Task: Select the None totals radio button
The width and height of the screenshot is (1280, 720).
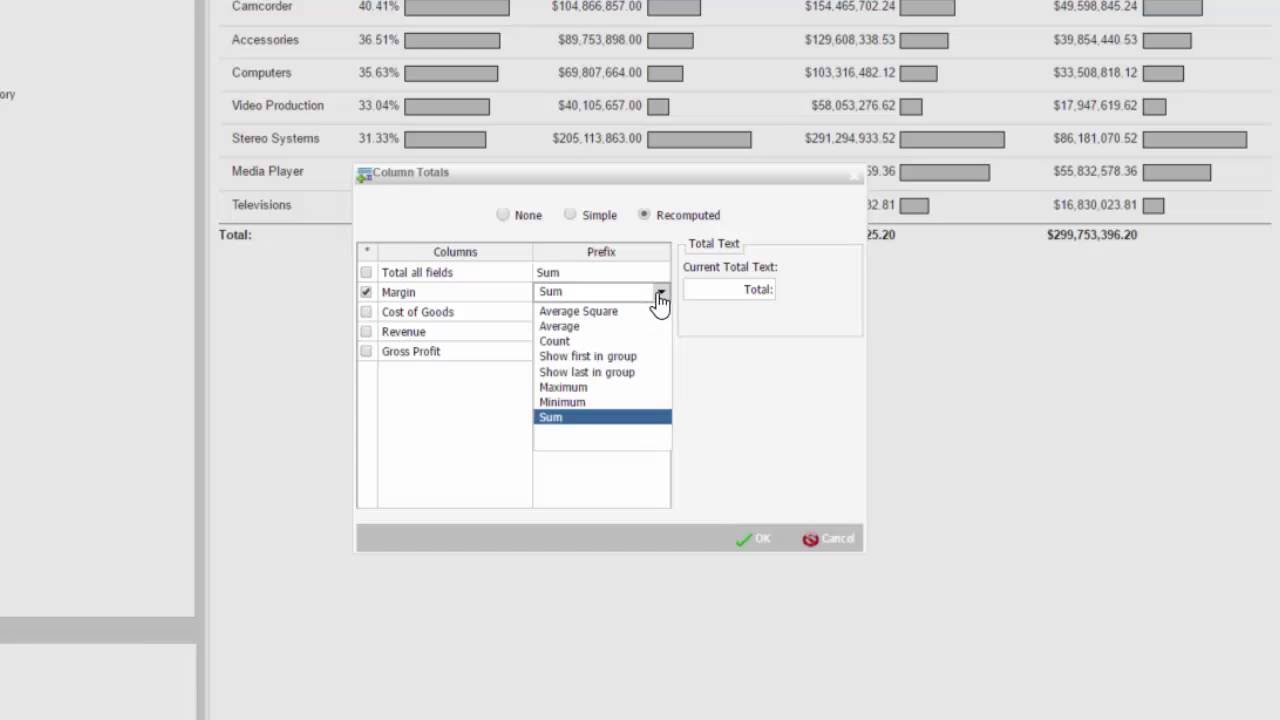Action: (x=503, y=215)
